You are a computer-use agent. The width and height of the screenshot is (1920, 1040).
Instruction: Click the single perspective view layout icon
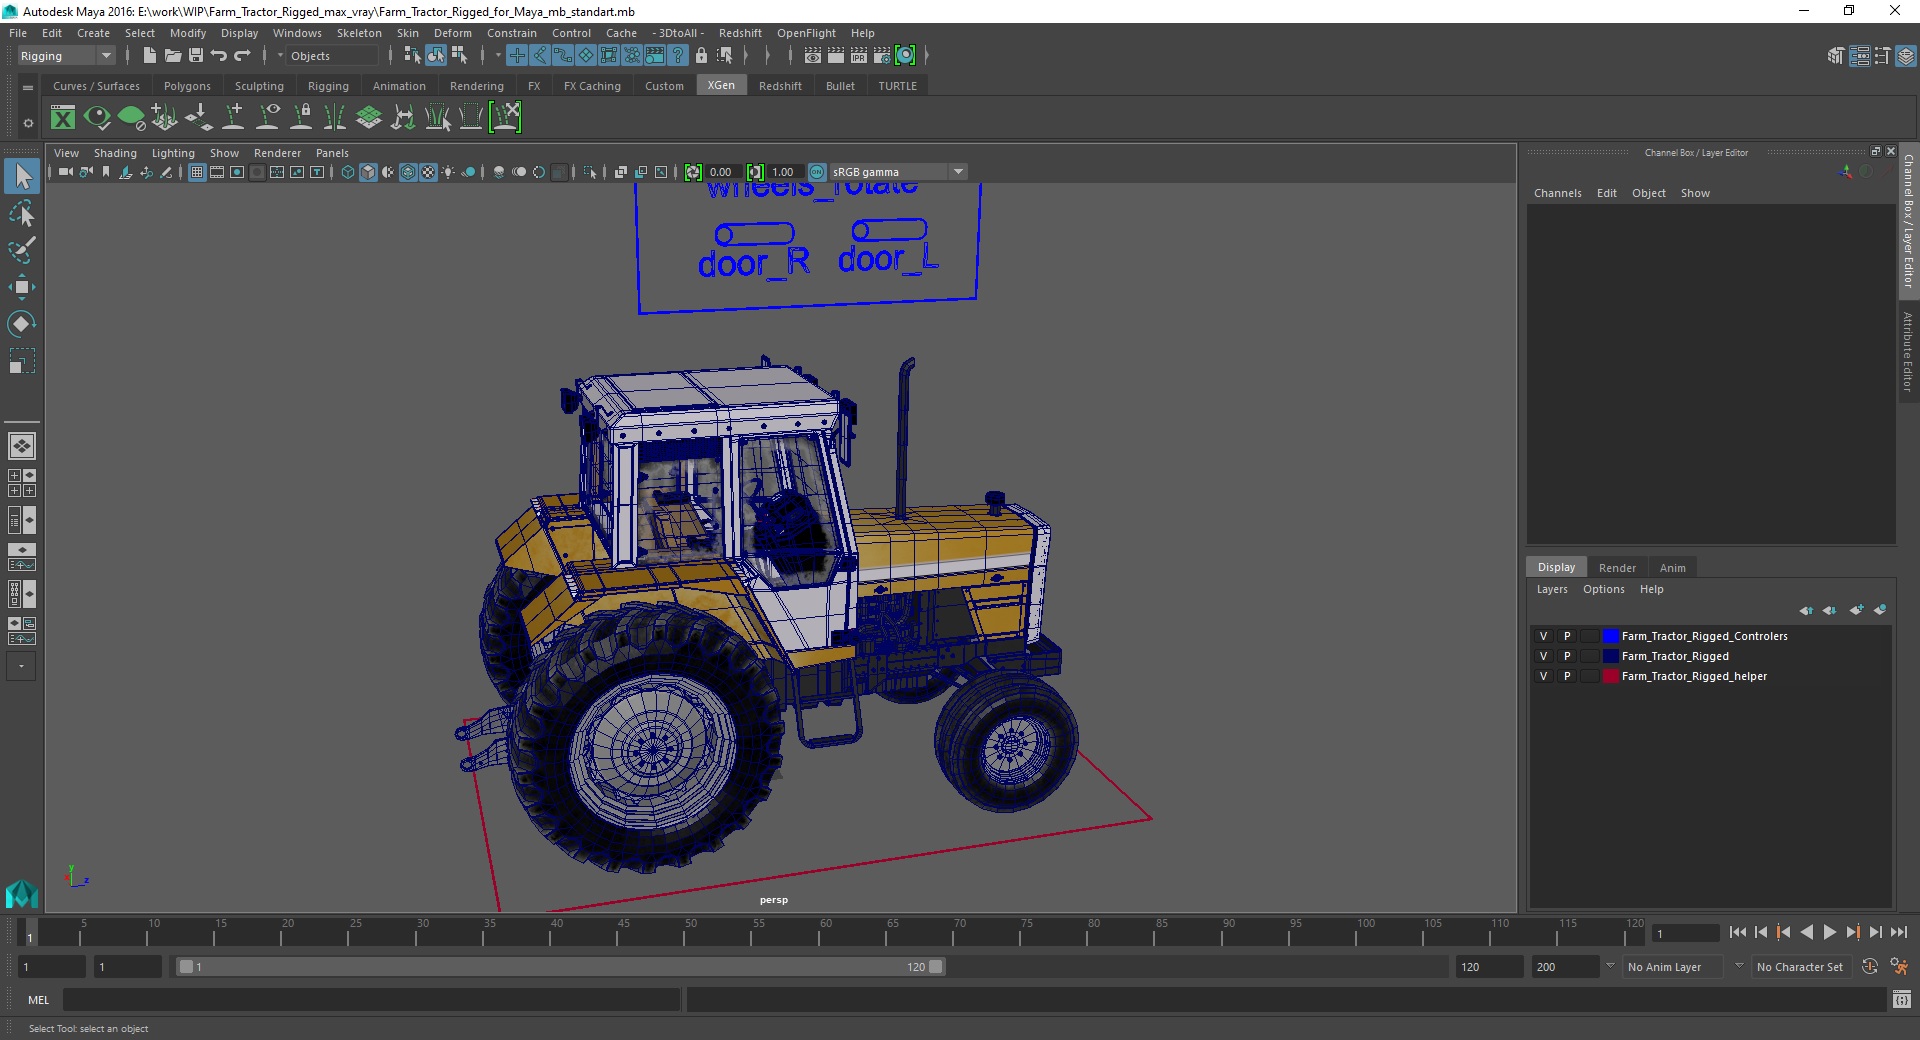[21, 446]
